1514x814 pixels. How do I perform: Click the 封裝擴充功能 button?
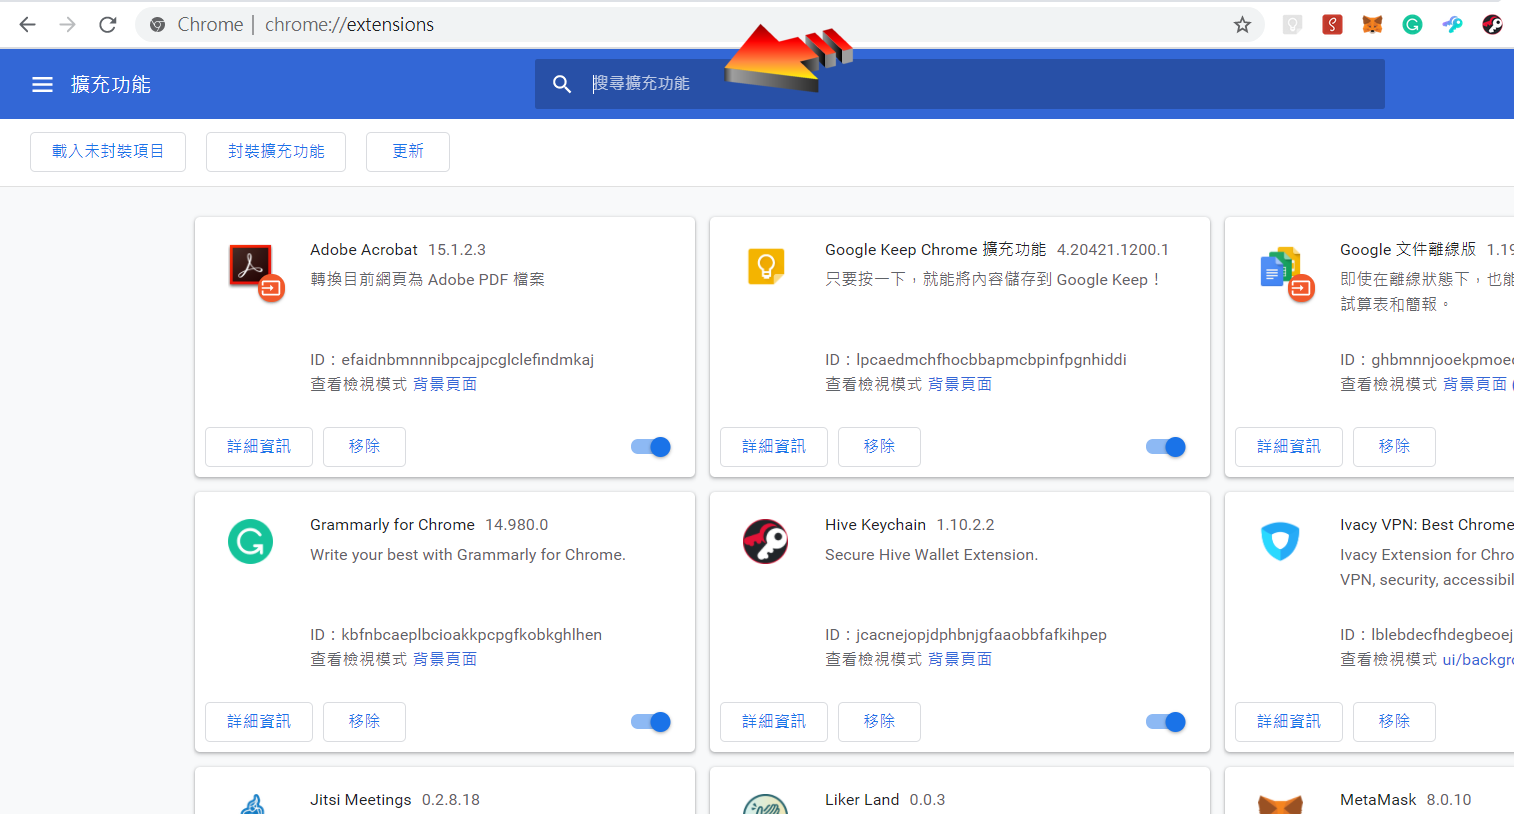click(276, 152)
